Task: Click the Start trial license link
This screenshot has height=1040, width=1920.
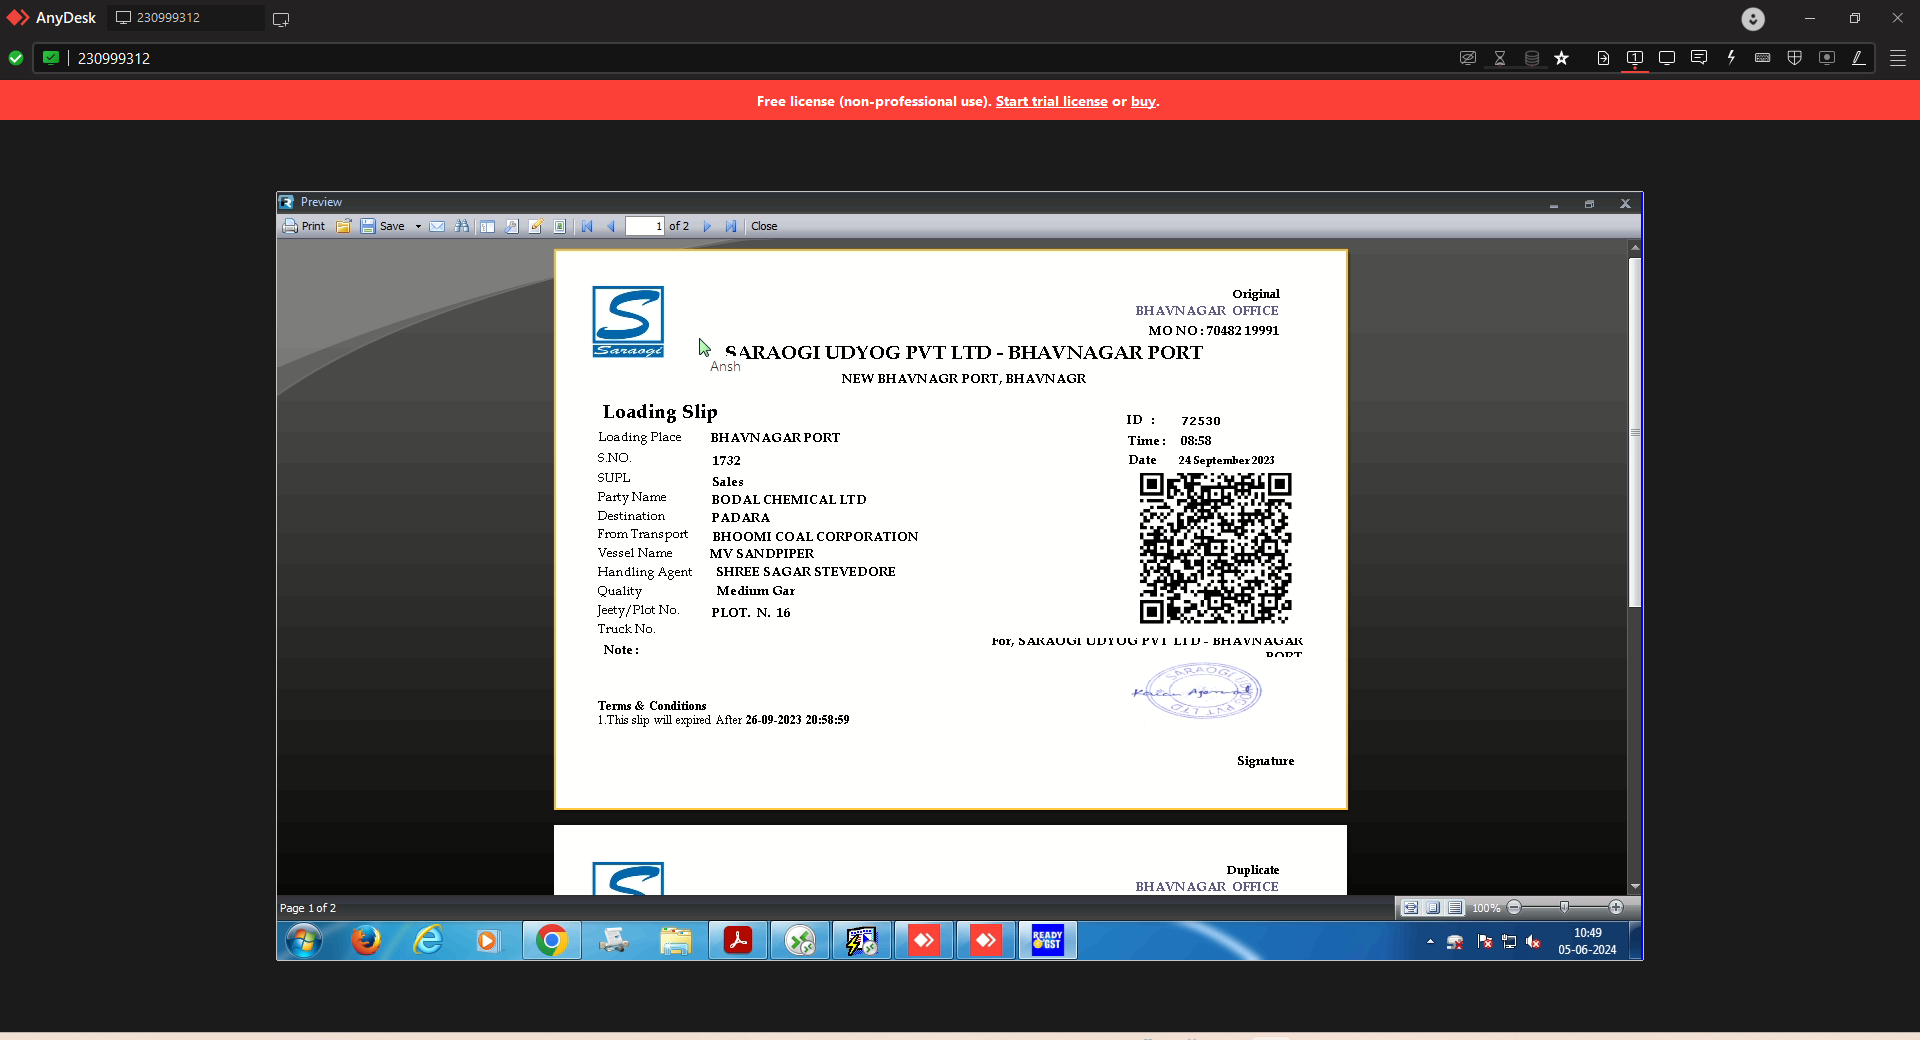Action: click(1051, 101)
